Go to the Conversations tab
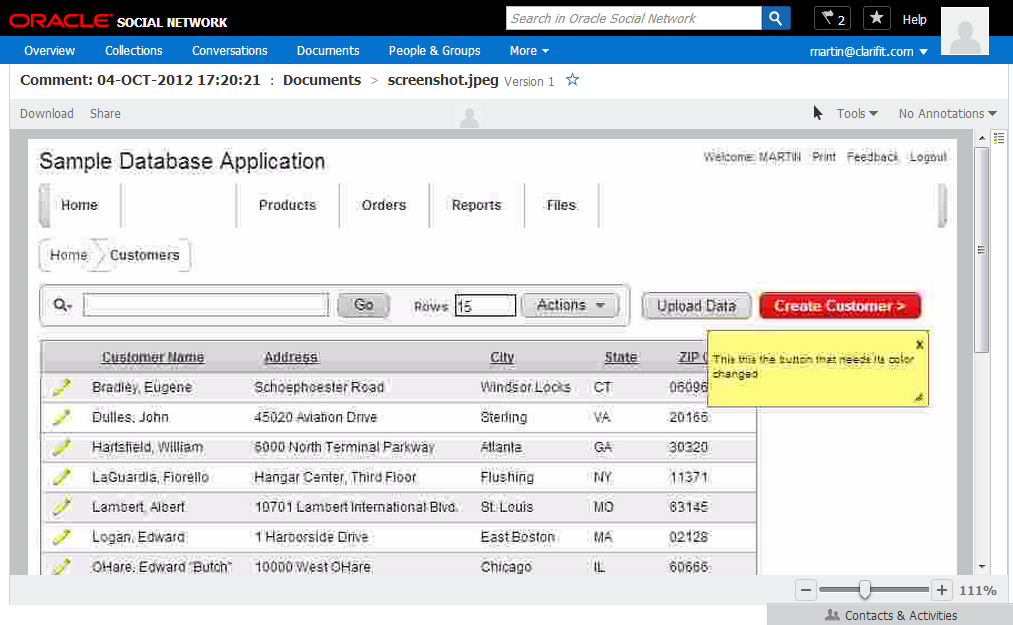Viewport: 1013px width, 625px height. point(230,51)
